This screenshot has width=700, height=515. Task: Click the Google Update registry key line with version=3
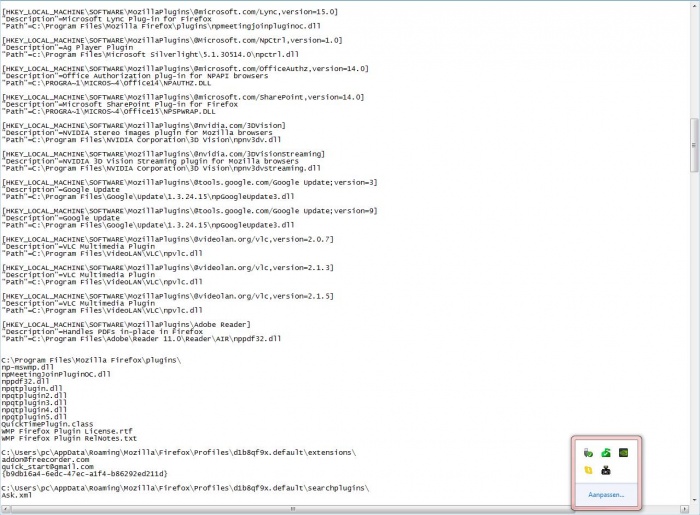[x=189, y=183]
